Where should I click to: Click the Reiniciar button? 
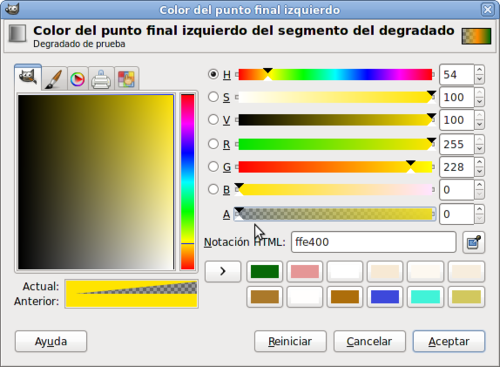click(290, 341)
